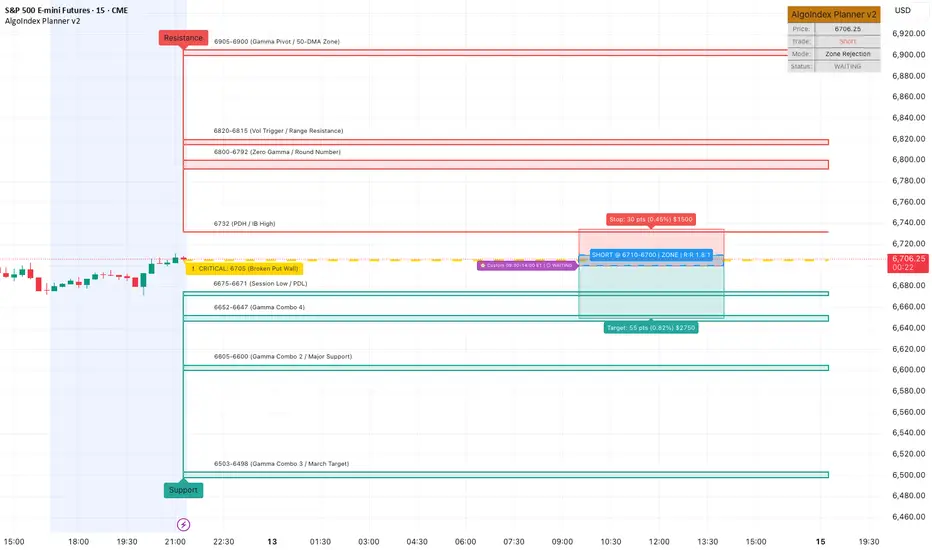Click the 6706.25 value in the Price row
The image size is (932, 550).
pyautogui.click(x=848, y=29)
